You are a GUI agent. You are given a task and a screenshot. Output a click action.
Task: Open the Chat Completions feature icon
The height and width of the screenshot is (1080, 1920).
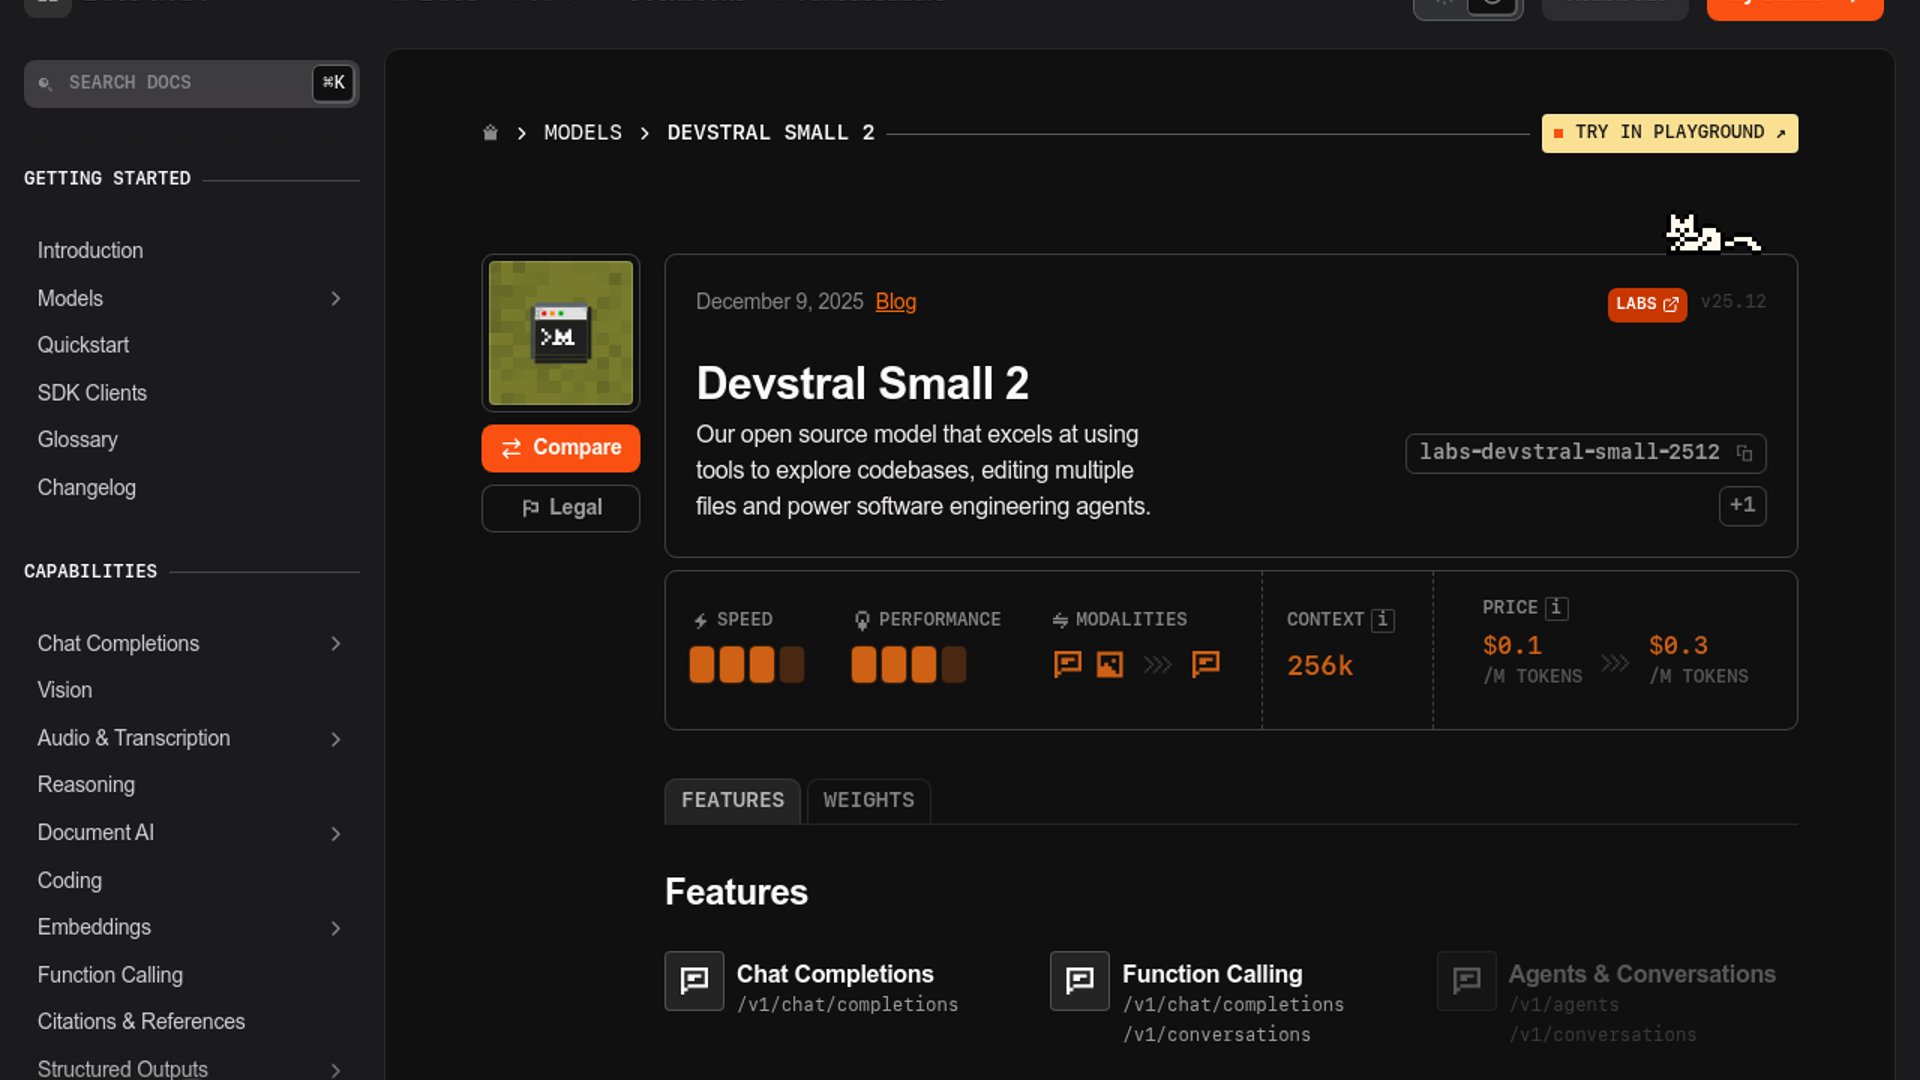[694, 981]
